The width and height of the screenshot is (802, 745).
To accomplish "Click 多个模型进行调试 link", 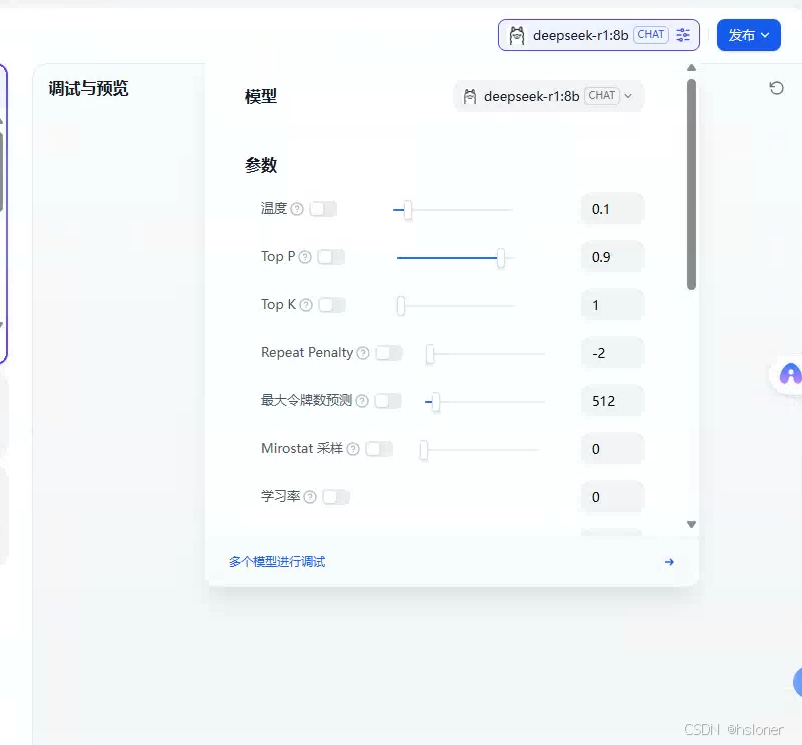I will (x=277, y=562).
